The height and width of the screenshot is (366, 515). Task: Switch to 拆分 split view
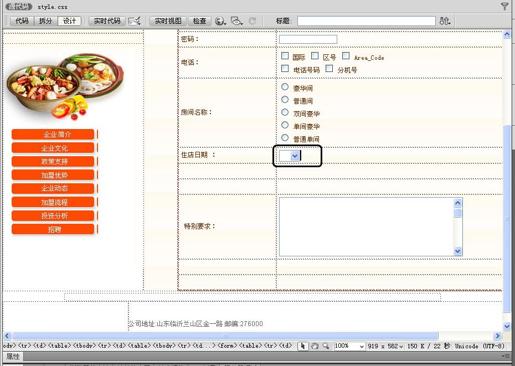(x=46, y=21)
